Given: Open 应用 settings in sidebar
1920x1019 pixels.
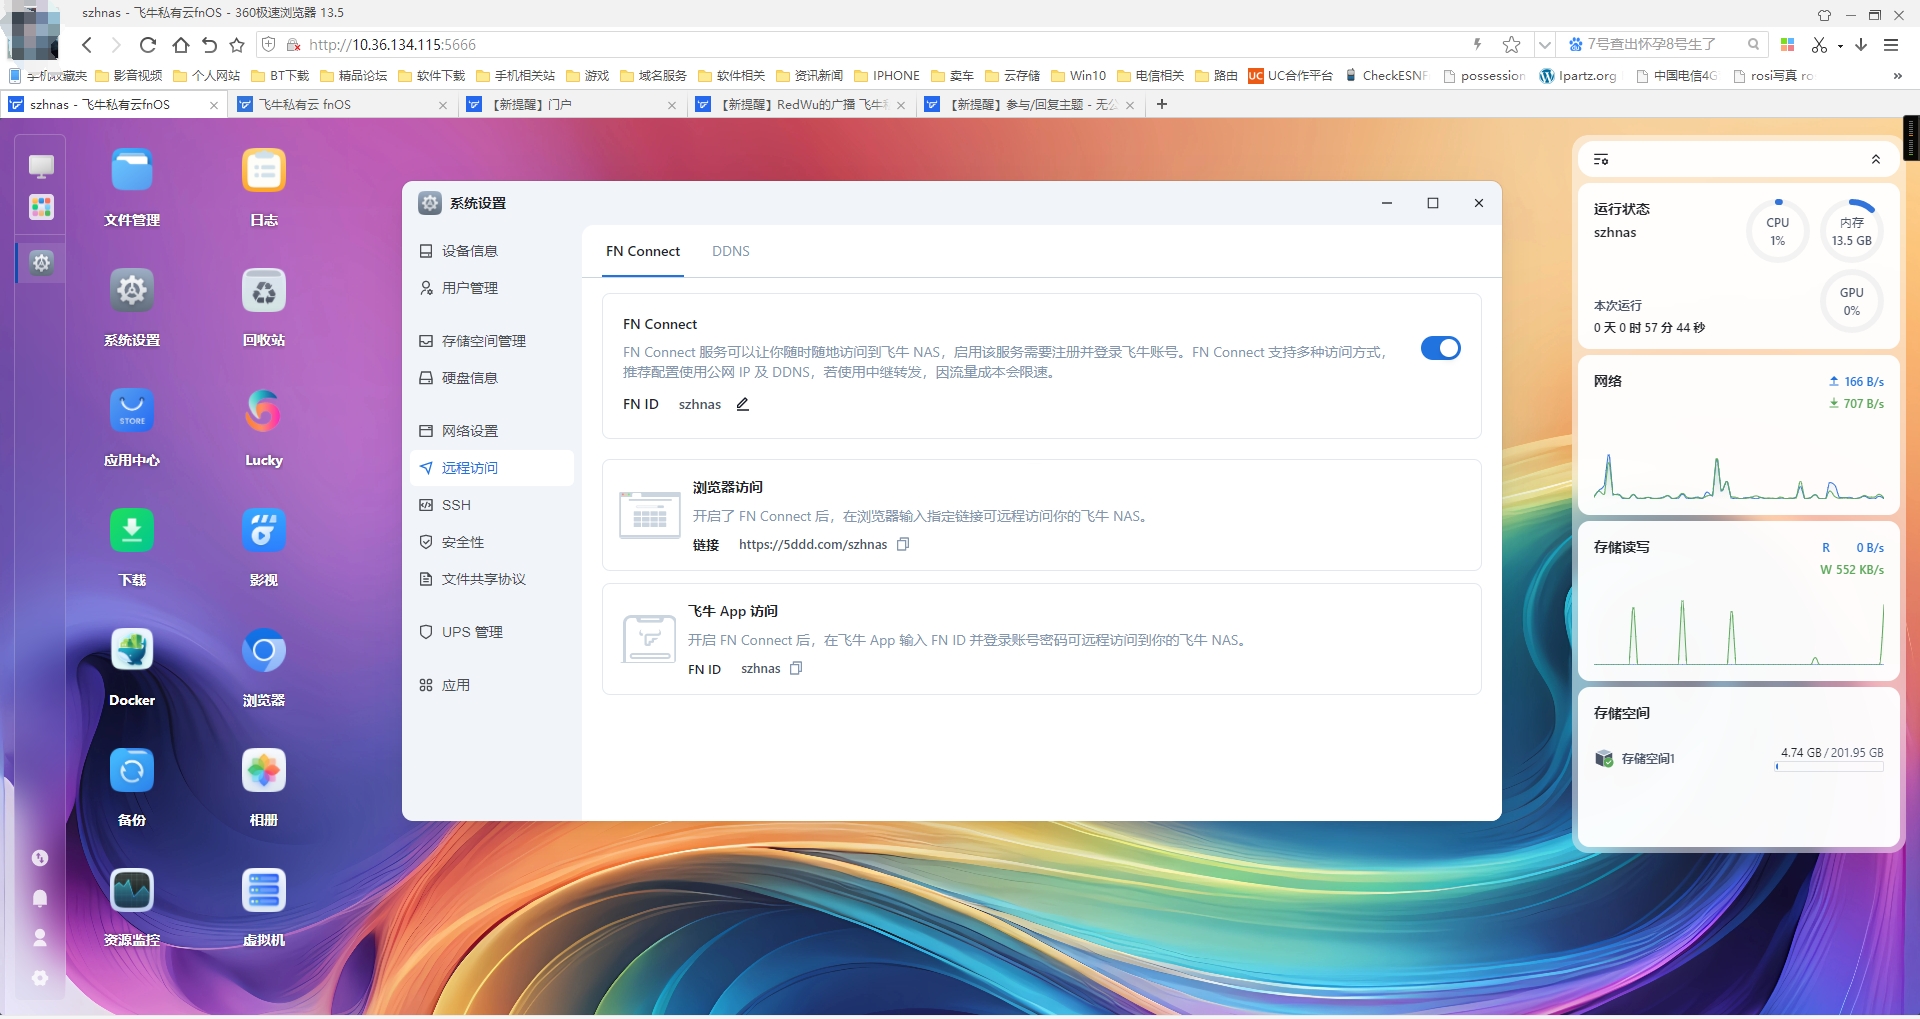Looking at the screenshot, I should tap(492, 685).
